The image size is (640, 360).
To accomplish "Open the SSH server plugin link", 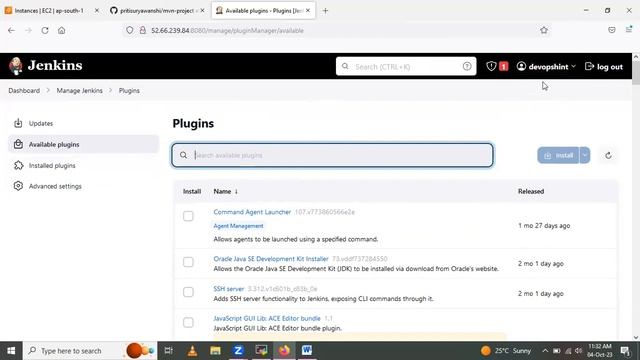I will tap(229, 289).
